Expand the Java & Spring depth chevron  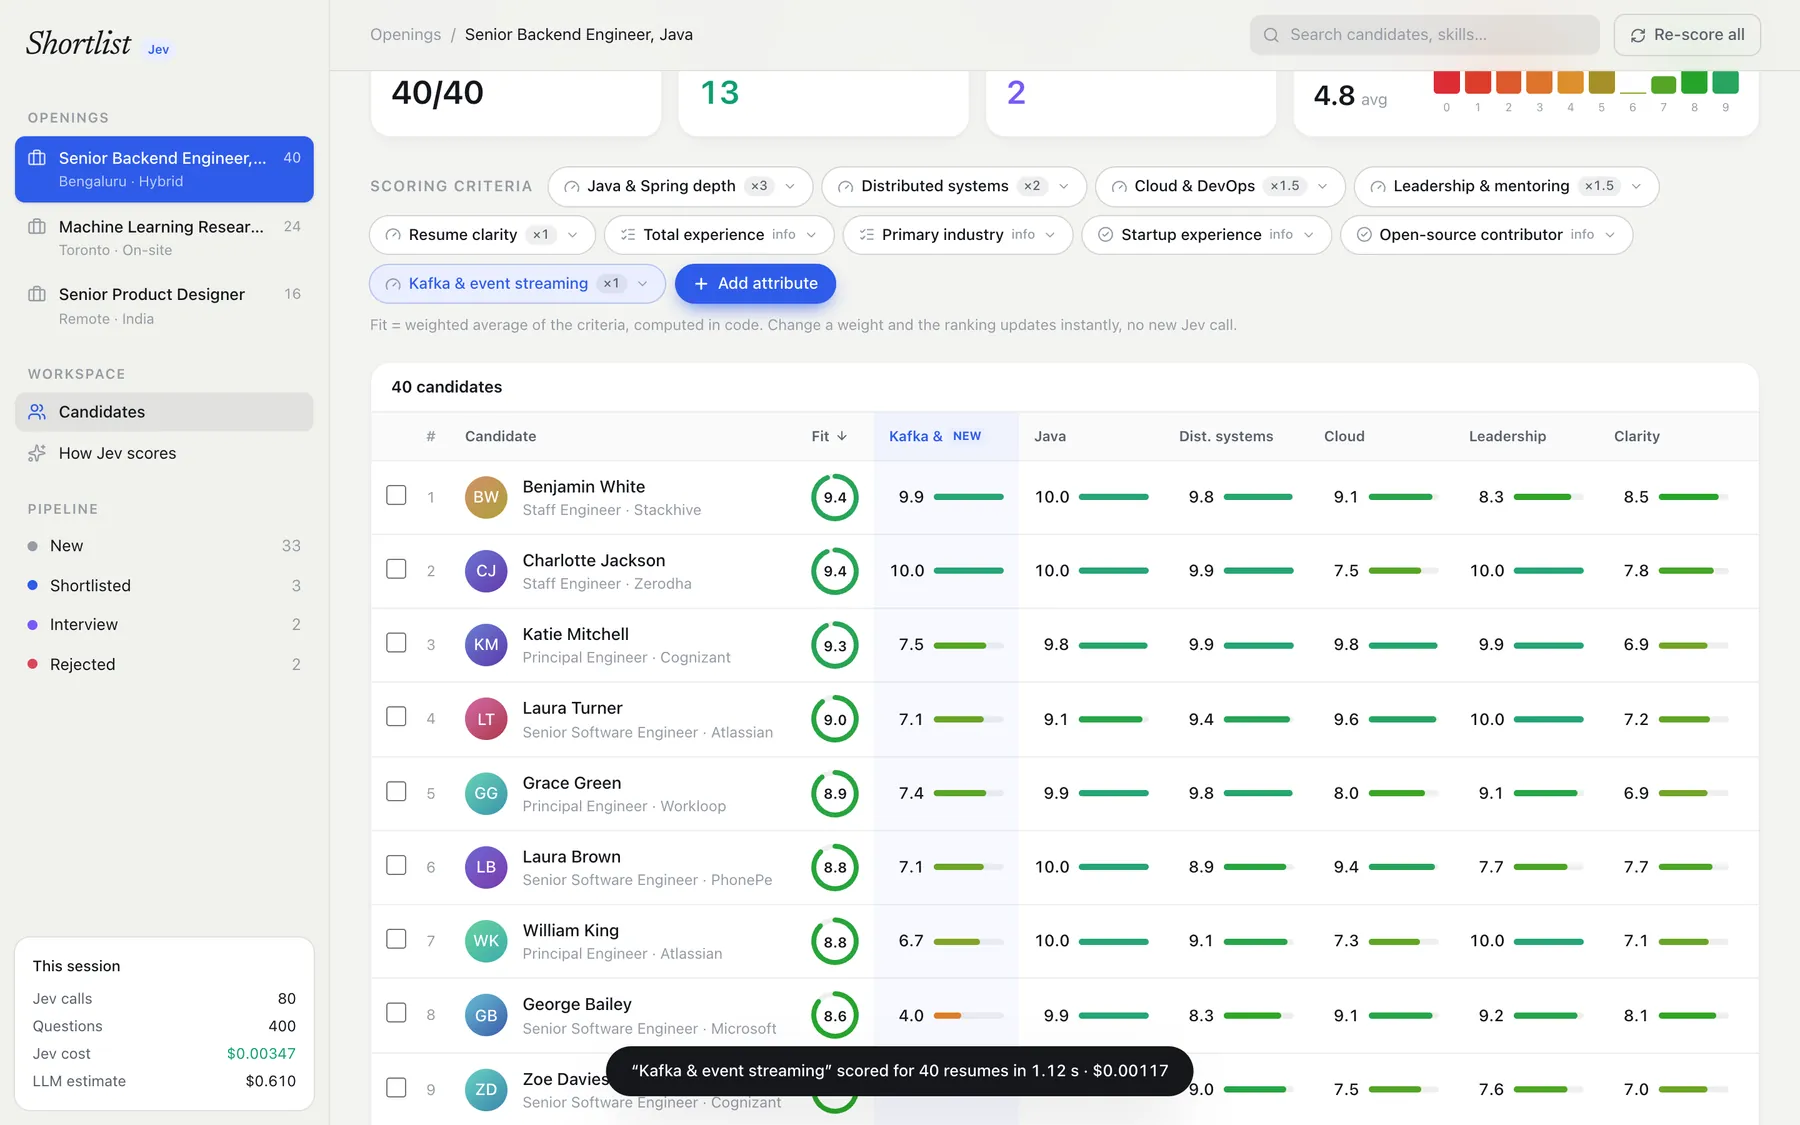[790, 187]
